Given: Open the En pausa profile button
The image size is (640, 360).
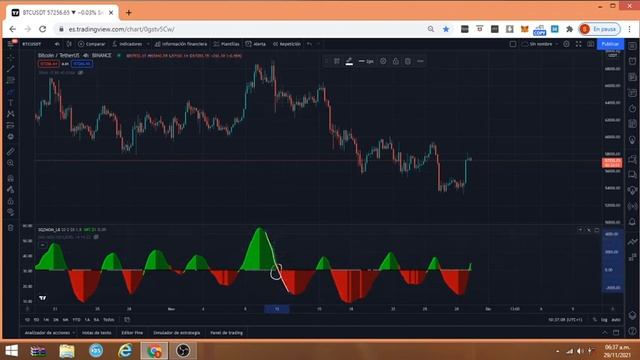Looking at the screenshot, I should tap(599, 29).
